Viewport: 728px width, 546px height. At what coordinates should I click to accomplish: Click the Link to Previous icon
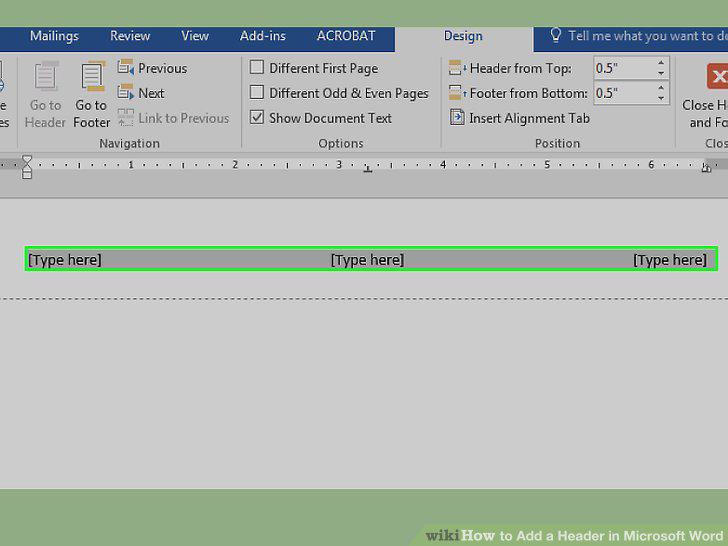coord(126,117)
